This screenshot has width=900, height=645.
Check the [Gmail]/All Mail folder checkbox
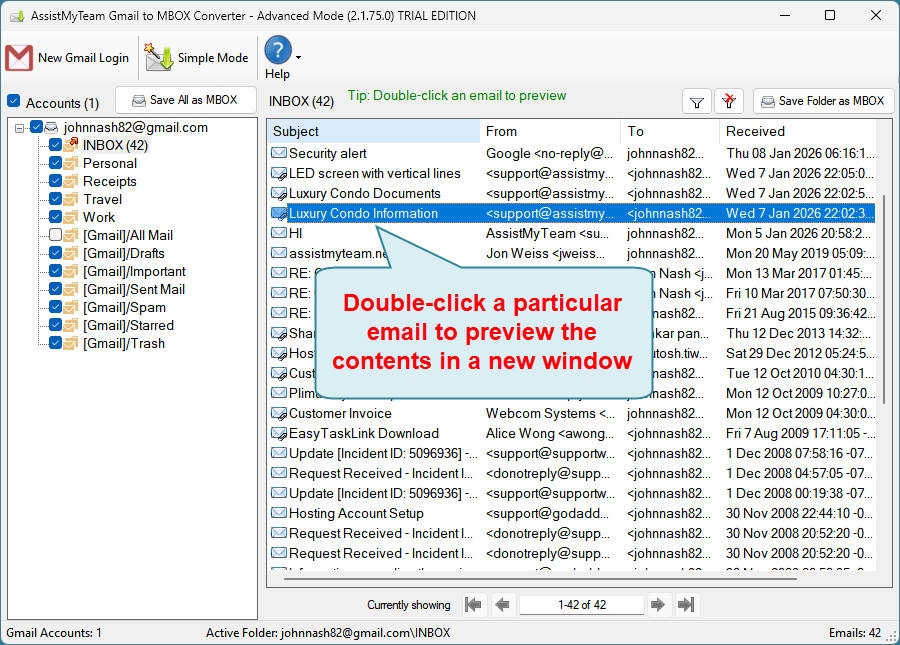click(56, 235)
